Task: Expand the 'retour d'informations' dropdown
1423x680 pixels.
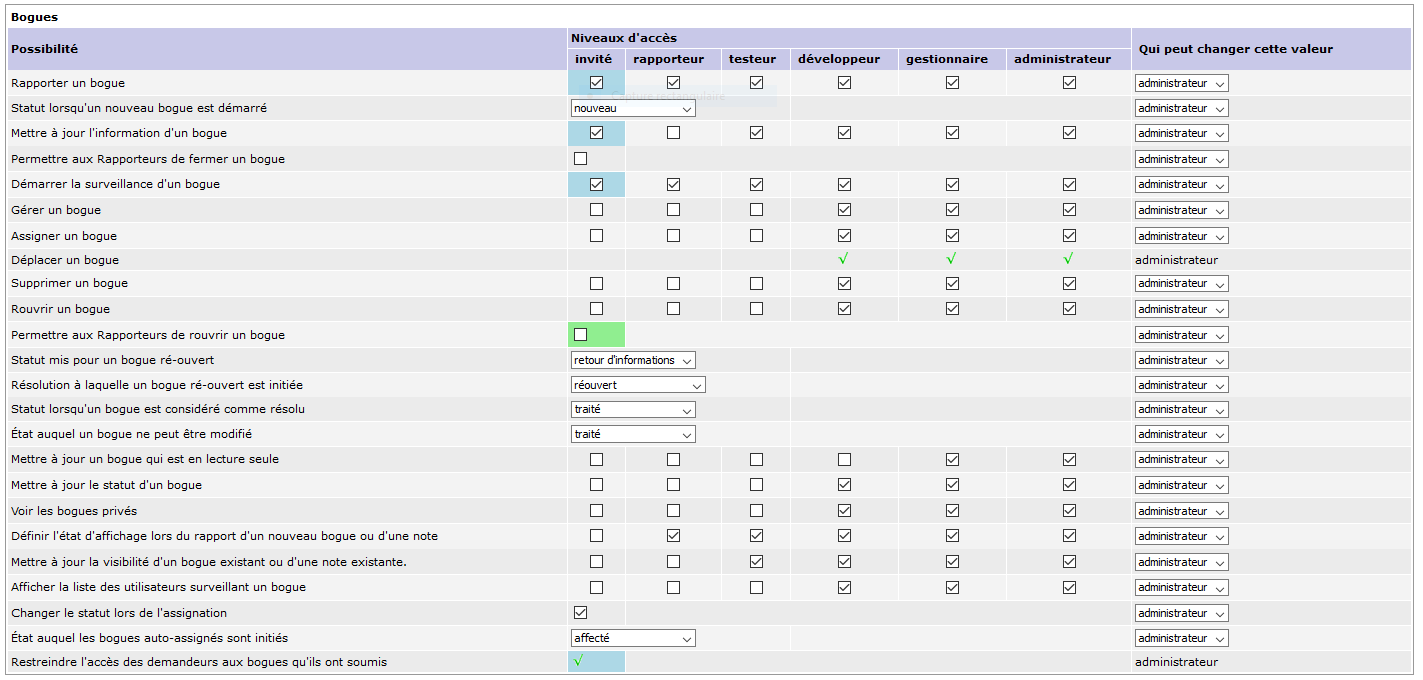Action: coord(633,360)
